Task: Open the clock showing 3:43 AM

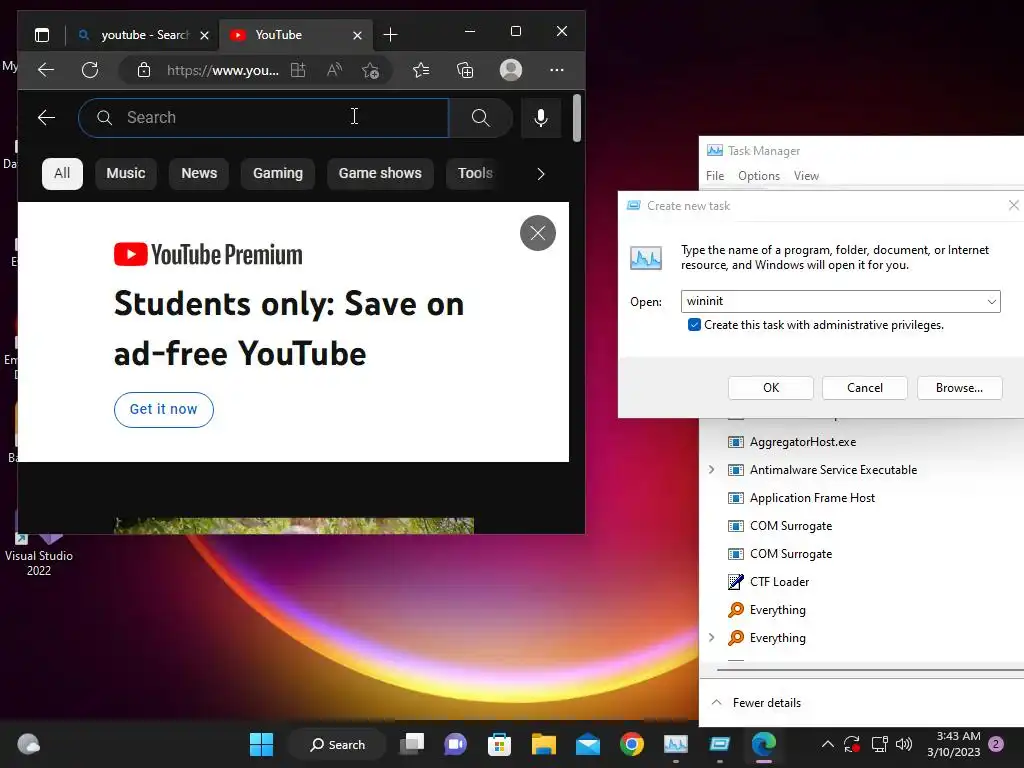Action: coord(953,744)
